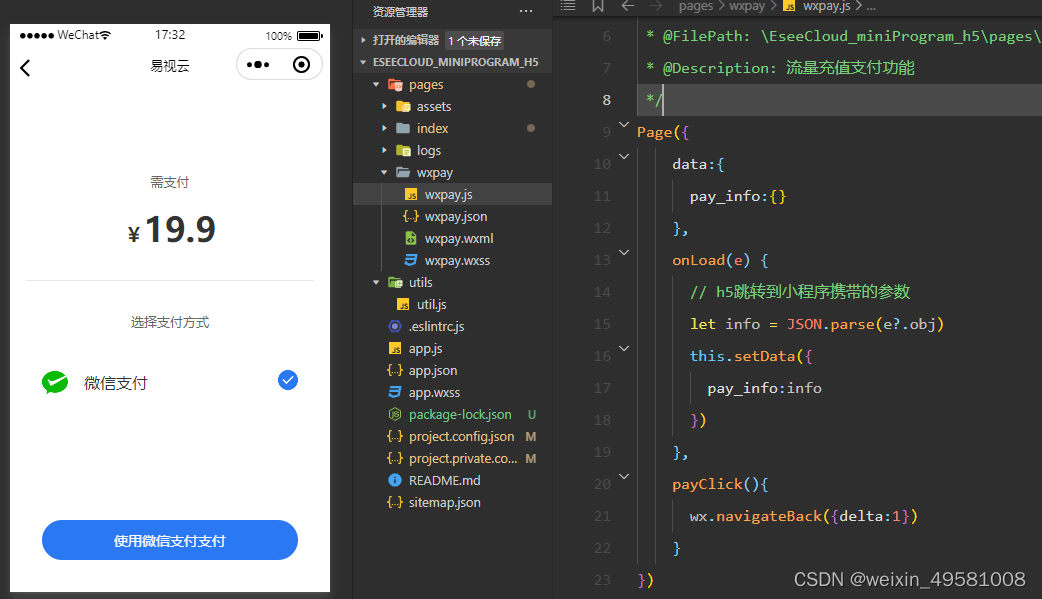Collapse the wxpay folder

pos(384,172)
